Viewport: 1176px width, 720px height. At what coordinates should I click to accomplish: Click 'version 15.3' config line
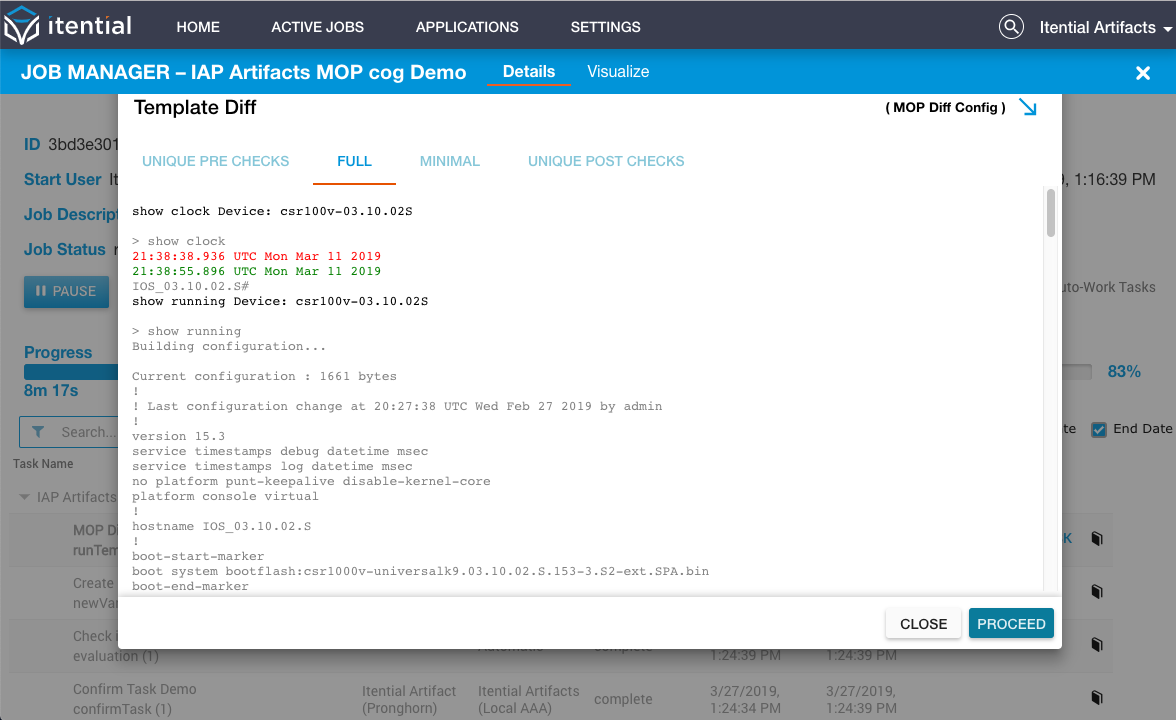coord(178,436)
